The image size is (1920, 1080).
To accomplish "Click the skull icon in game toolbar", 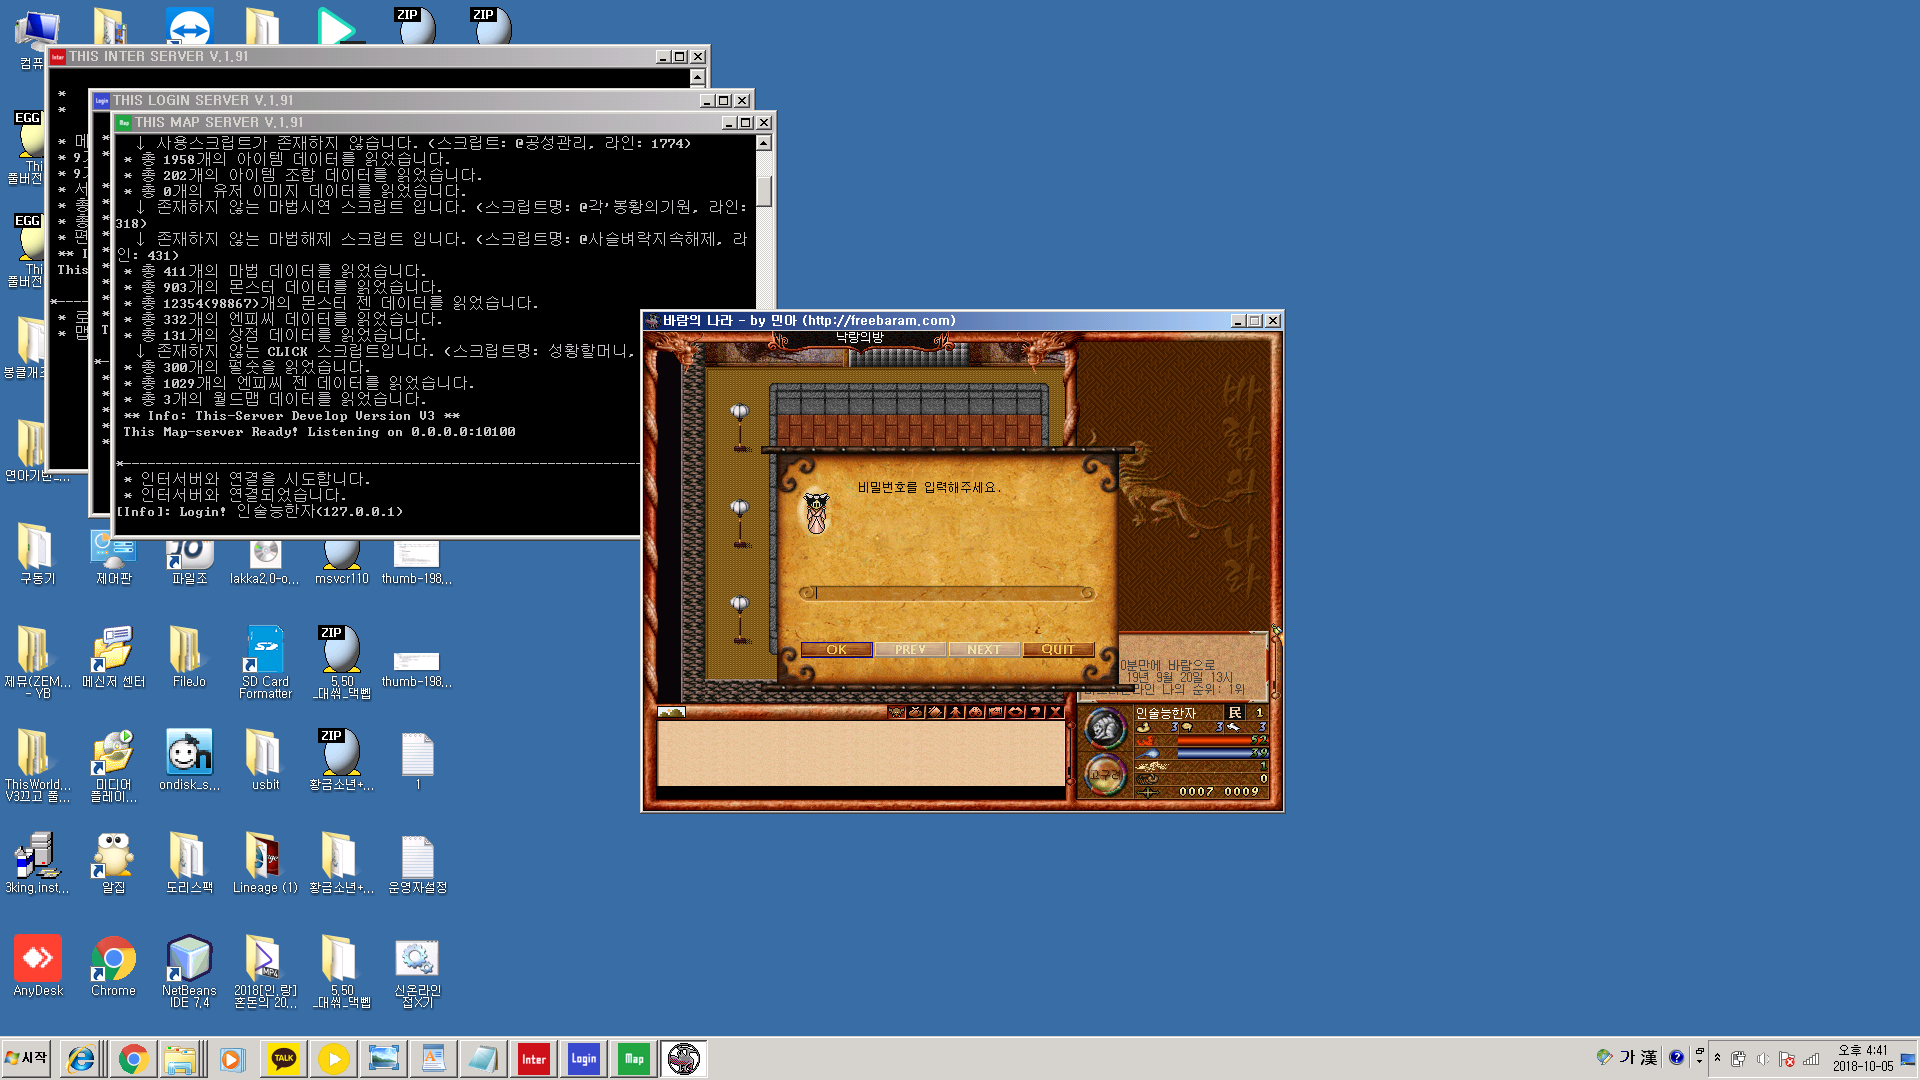I will pyautogui.click(x=897, y=712).
